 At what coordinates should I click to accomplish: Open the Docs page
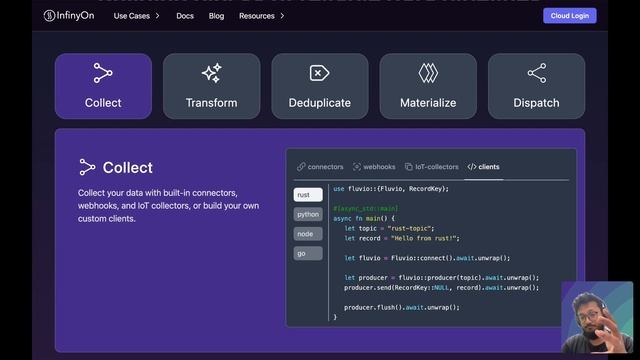tap(185, 16)
